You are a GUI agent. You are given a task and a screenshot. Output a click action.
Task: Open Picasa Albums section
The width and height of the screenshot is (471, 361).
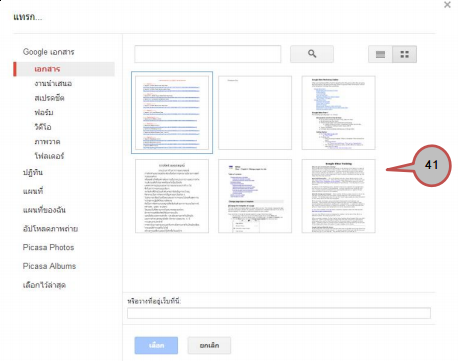click(x=49, y=266)
